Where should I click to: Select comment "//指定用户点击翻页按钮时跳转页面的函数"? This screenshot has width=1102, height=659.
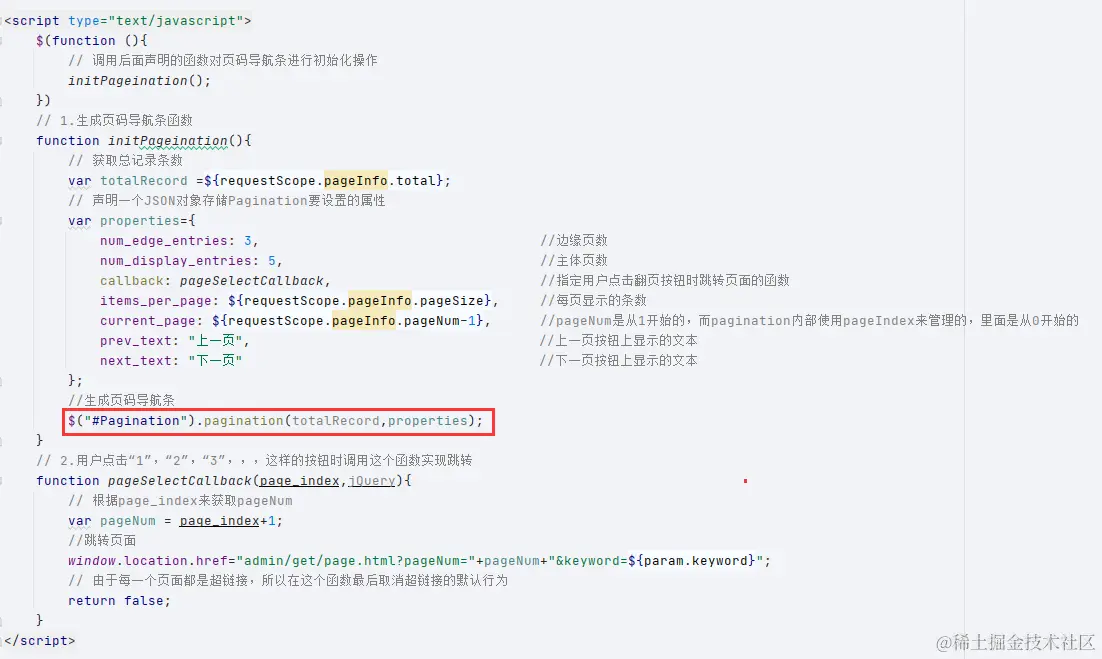[x=665, y=280]
